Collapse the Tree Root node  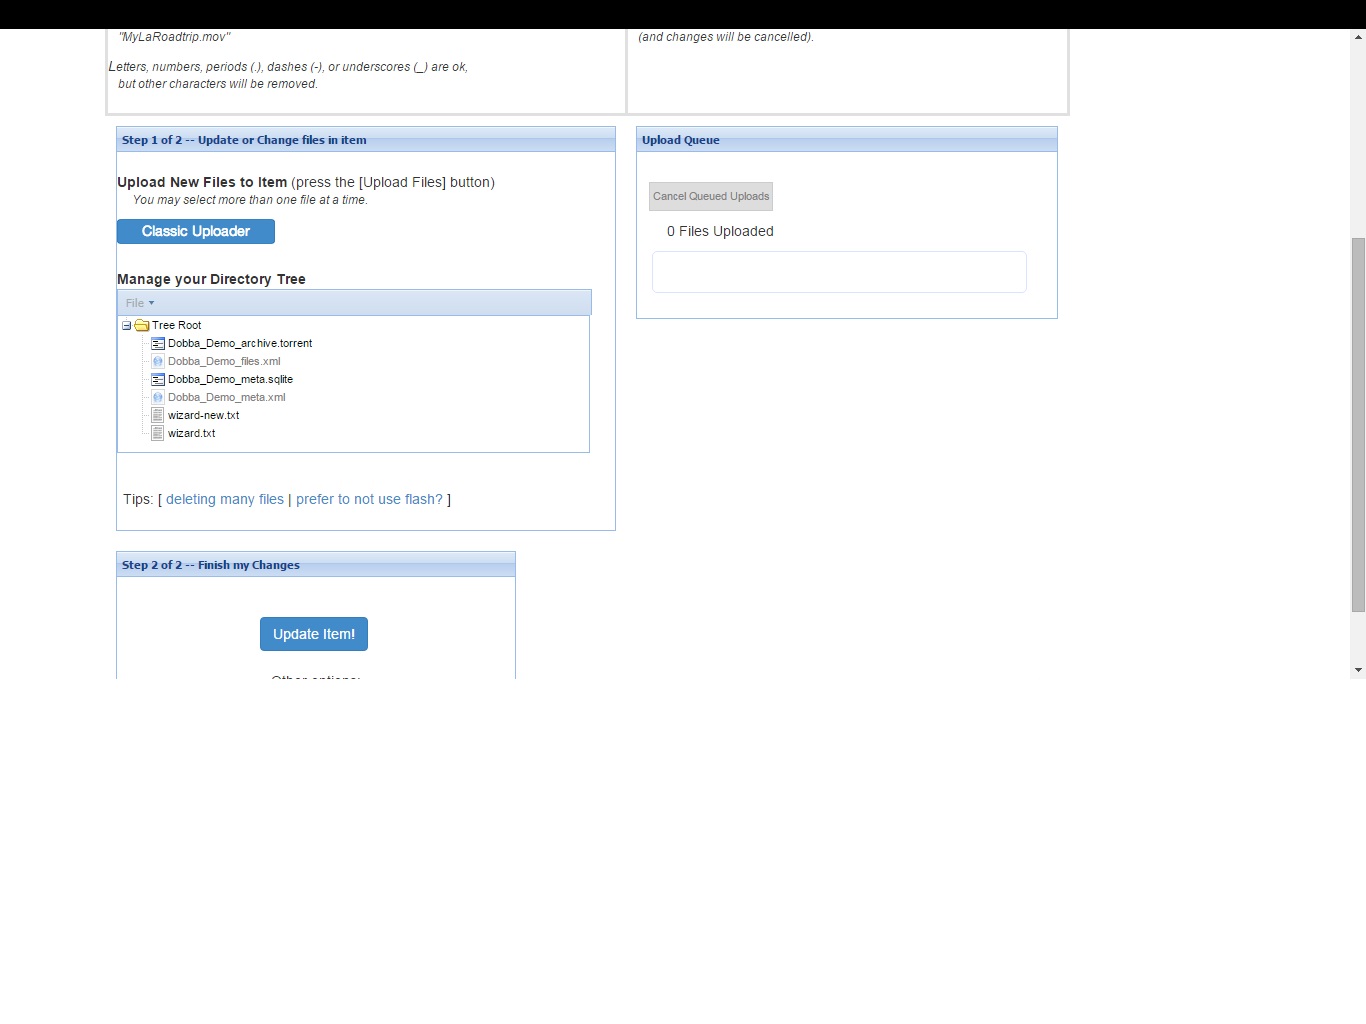pyautogui.click(x=127, y=326)
